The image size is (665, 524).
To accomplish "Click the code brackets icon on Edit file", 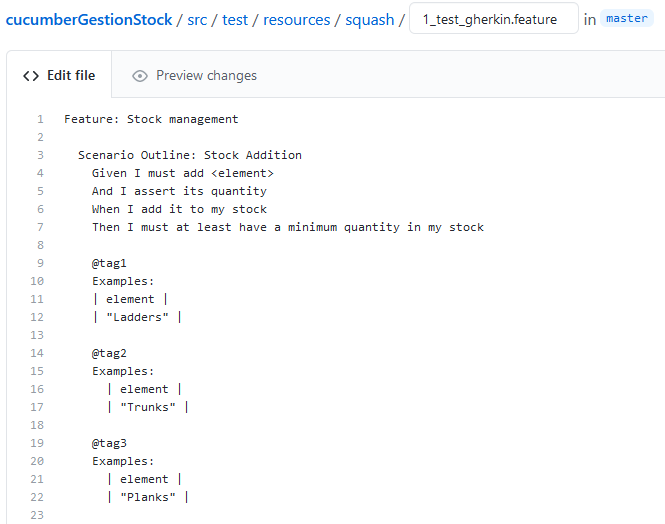I will (x=31, y=76).
